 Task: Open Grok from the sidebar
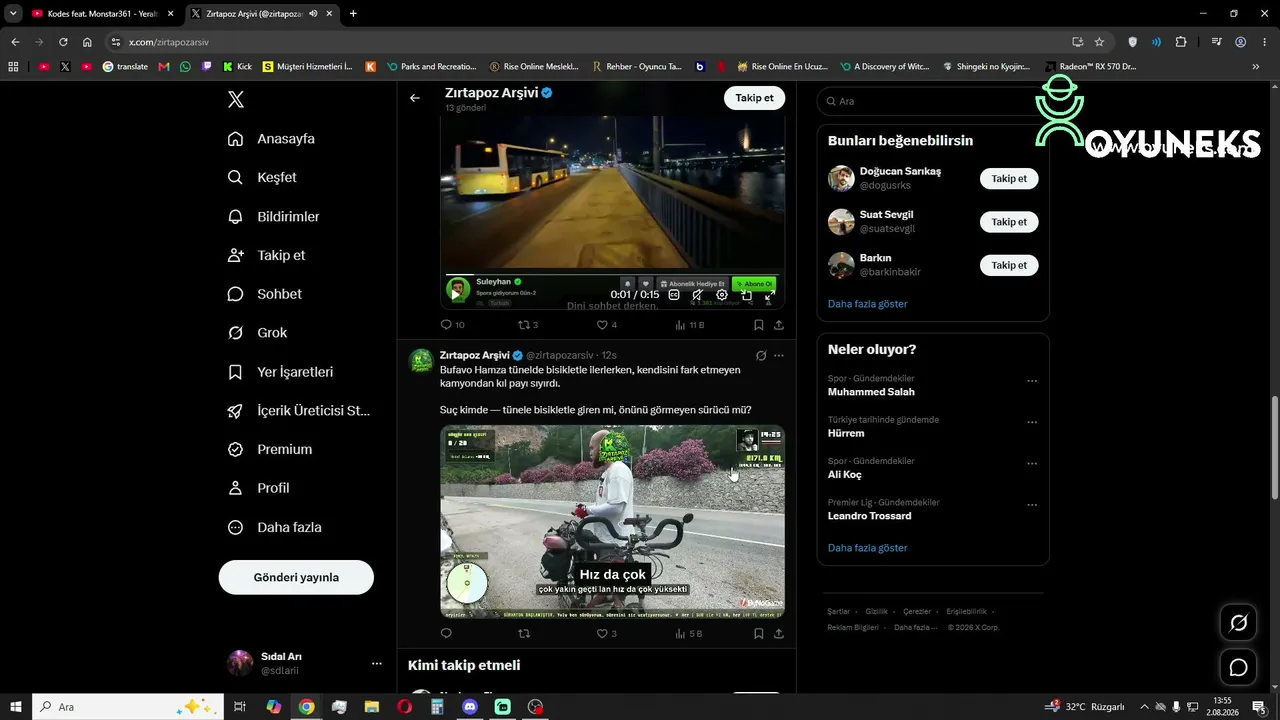[x=258, y=333]
